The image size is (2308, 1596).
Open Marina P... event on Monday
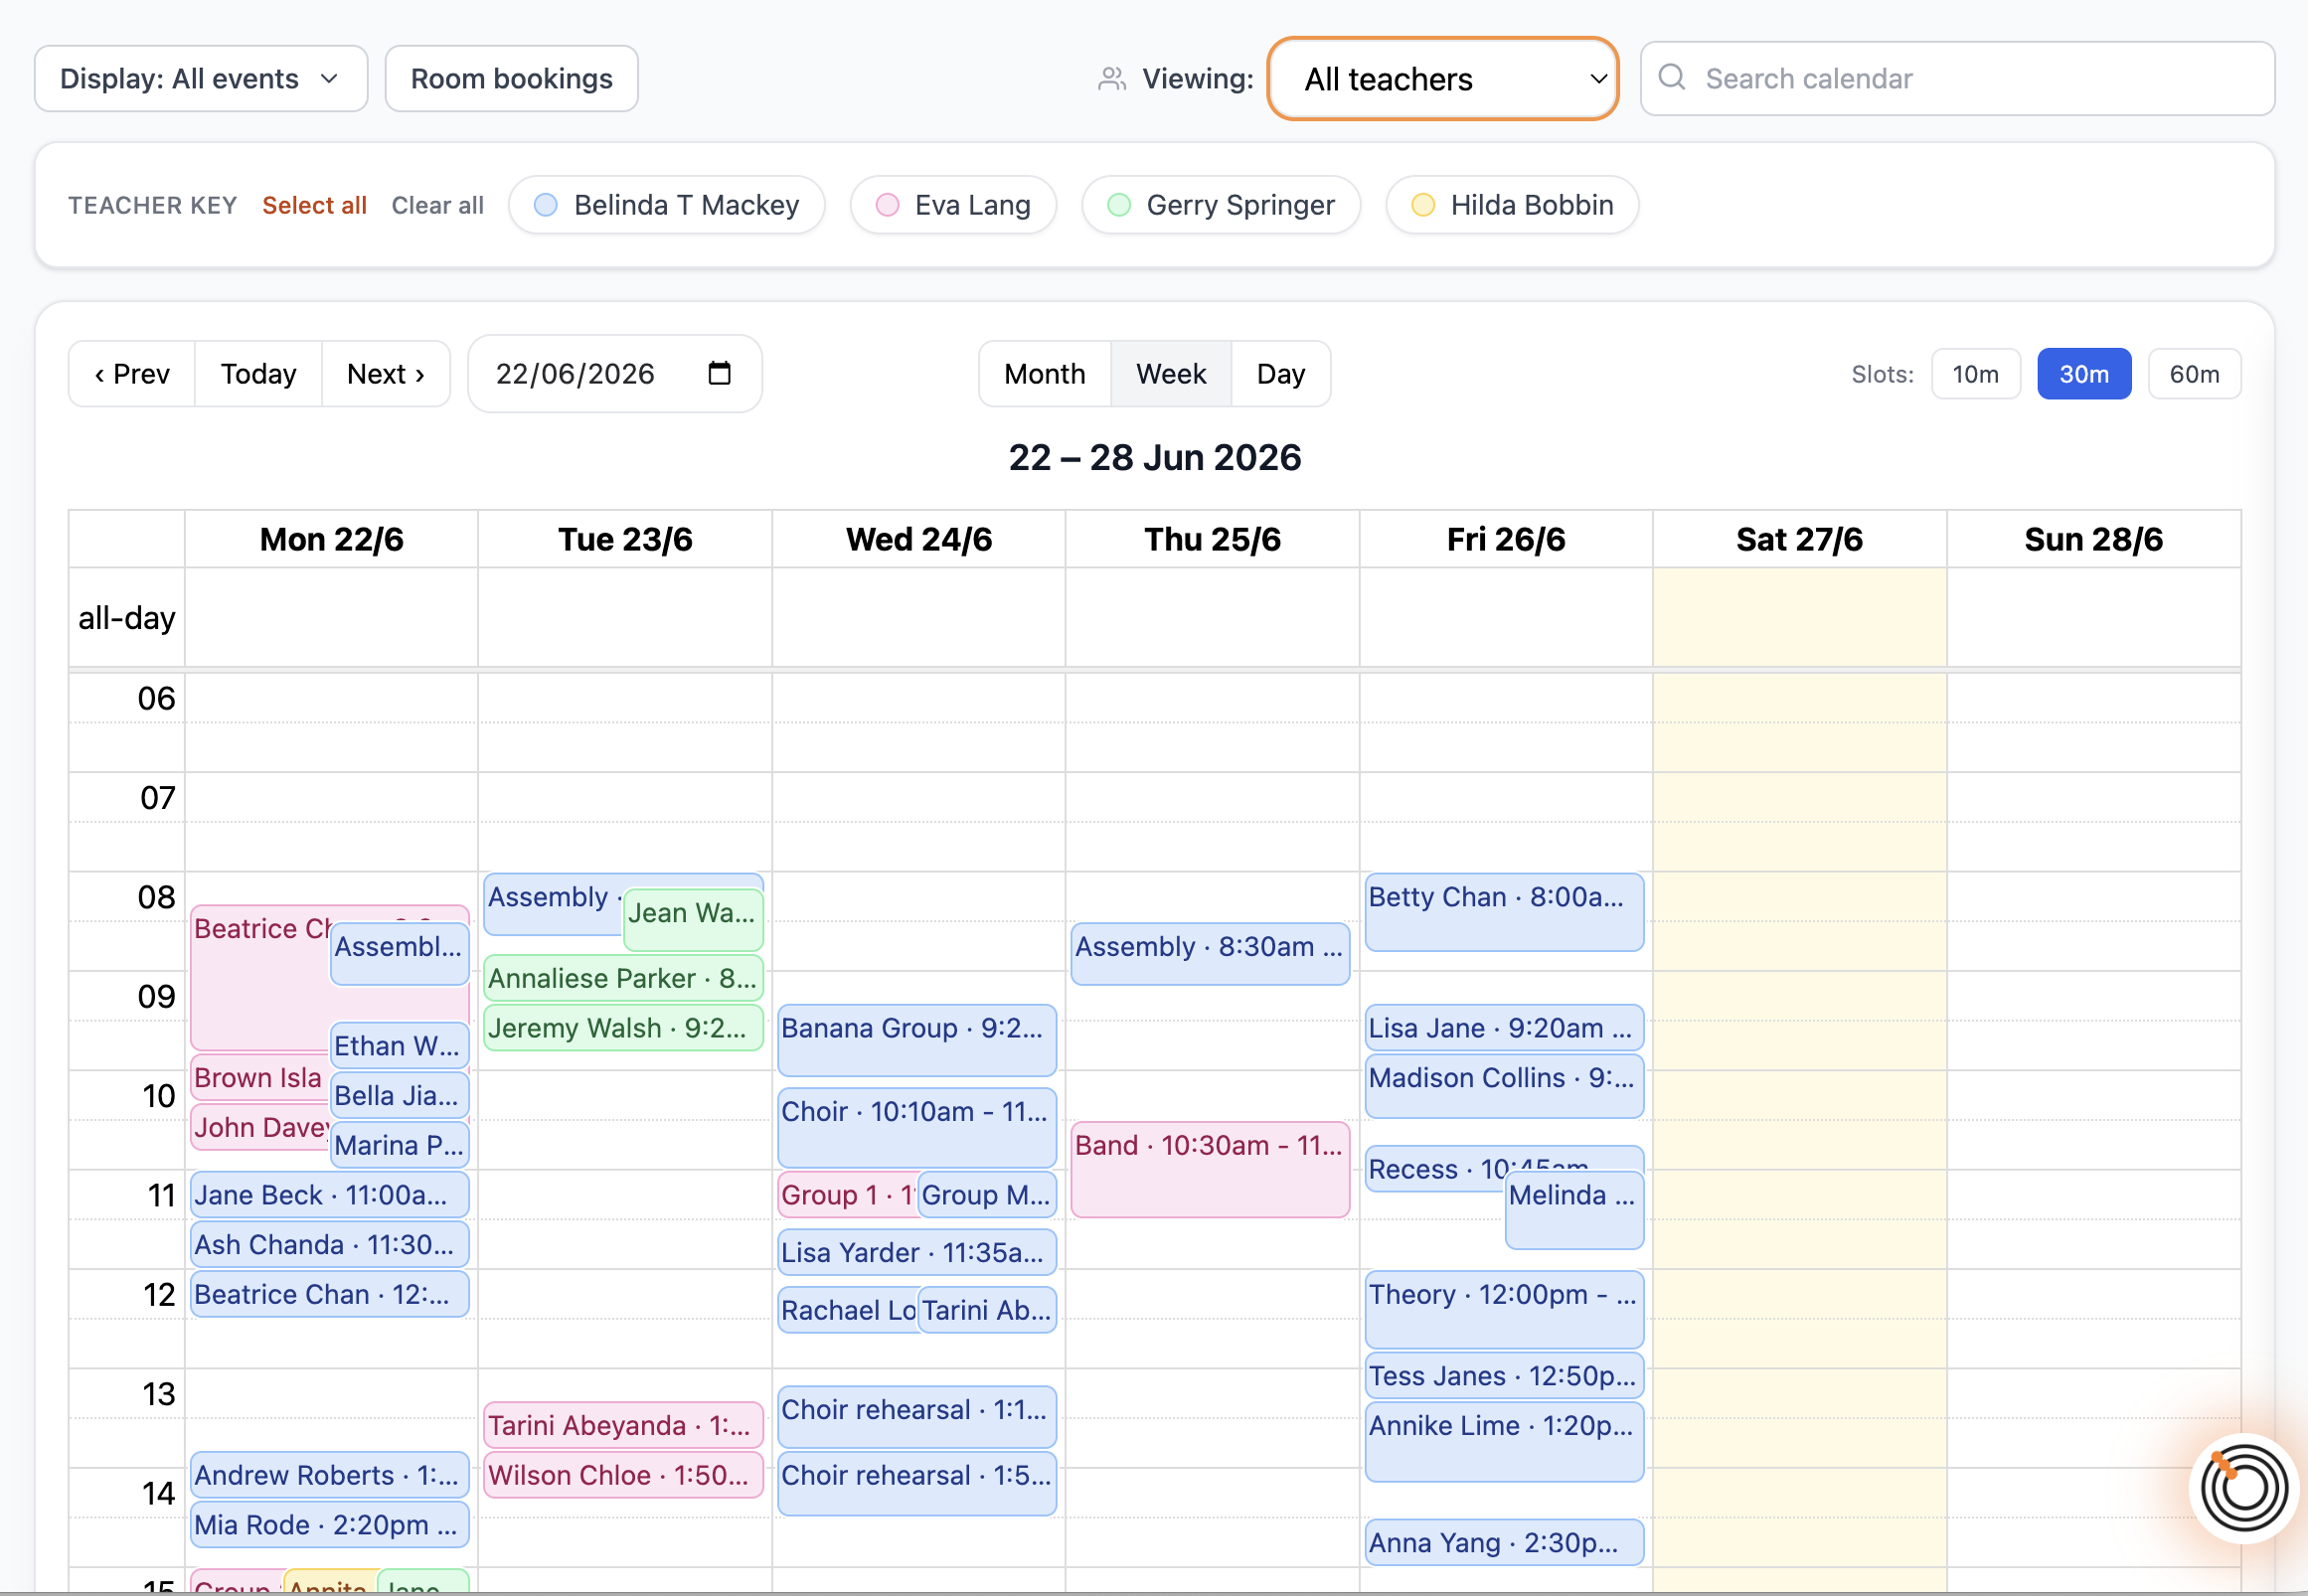399,1145
